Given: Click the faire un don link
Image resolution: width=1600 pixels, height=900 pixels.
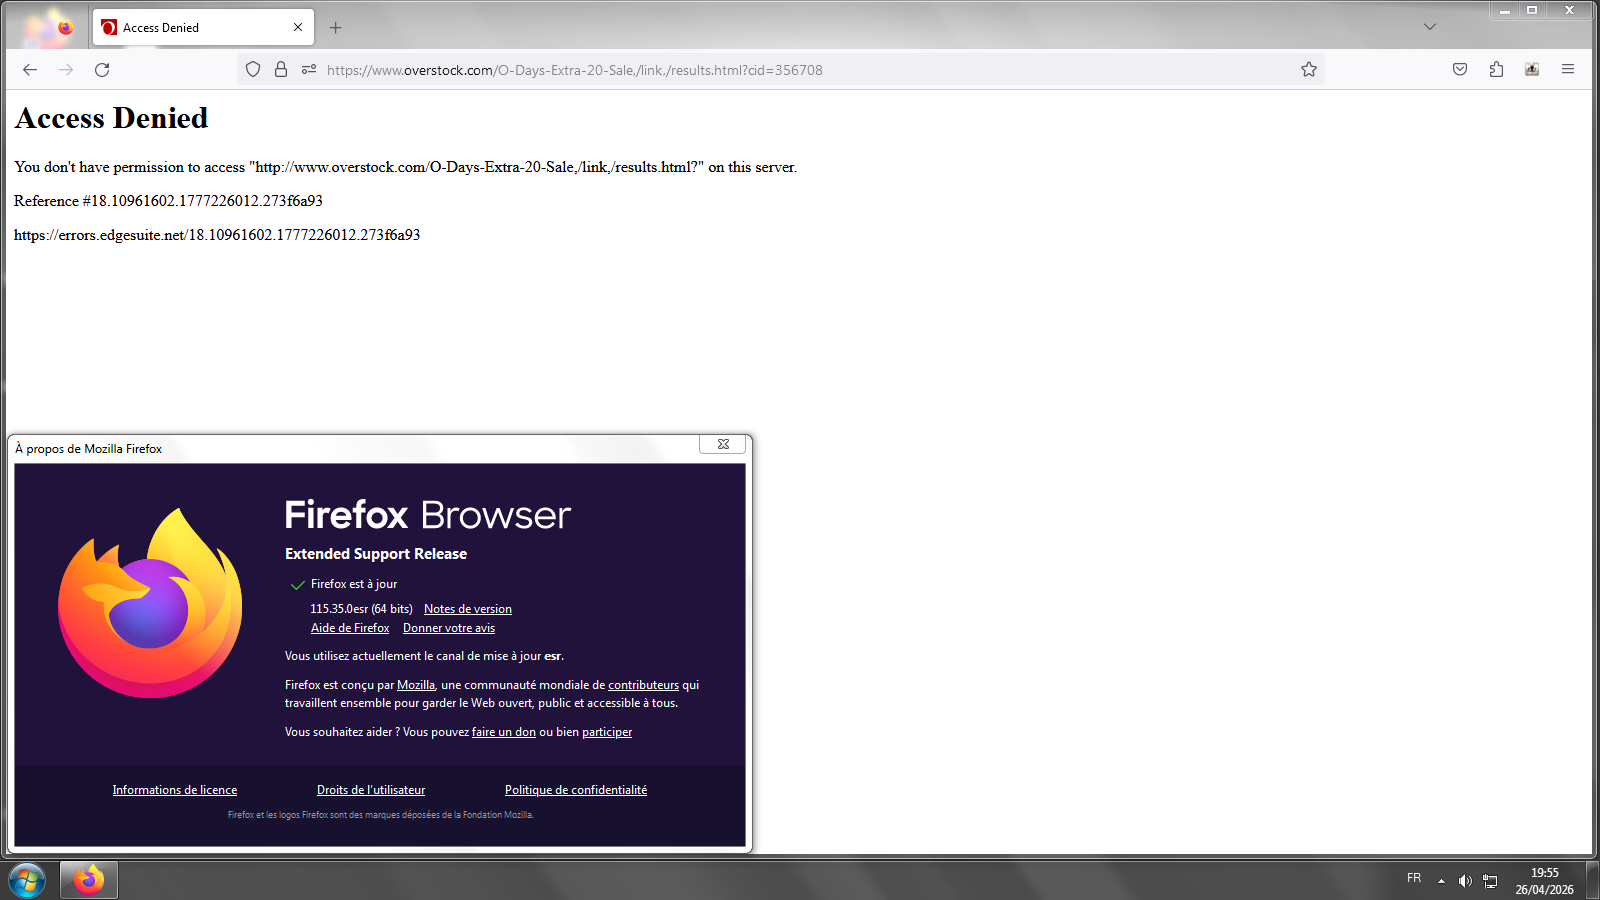Looking at the screenshot, I should coord(504,732).
